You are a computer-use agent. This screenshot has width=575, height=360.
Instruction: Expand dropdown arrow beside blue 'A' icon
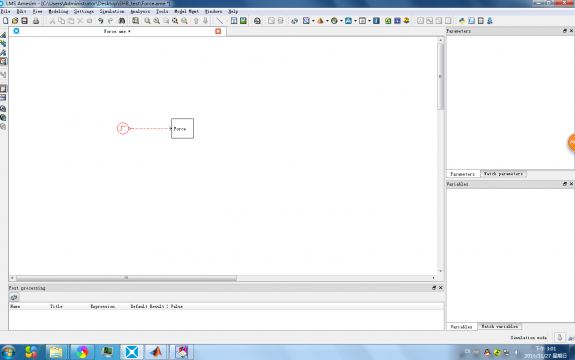(355, 21)
